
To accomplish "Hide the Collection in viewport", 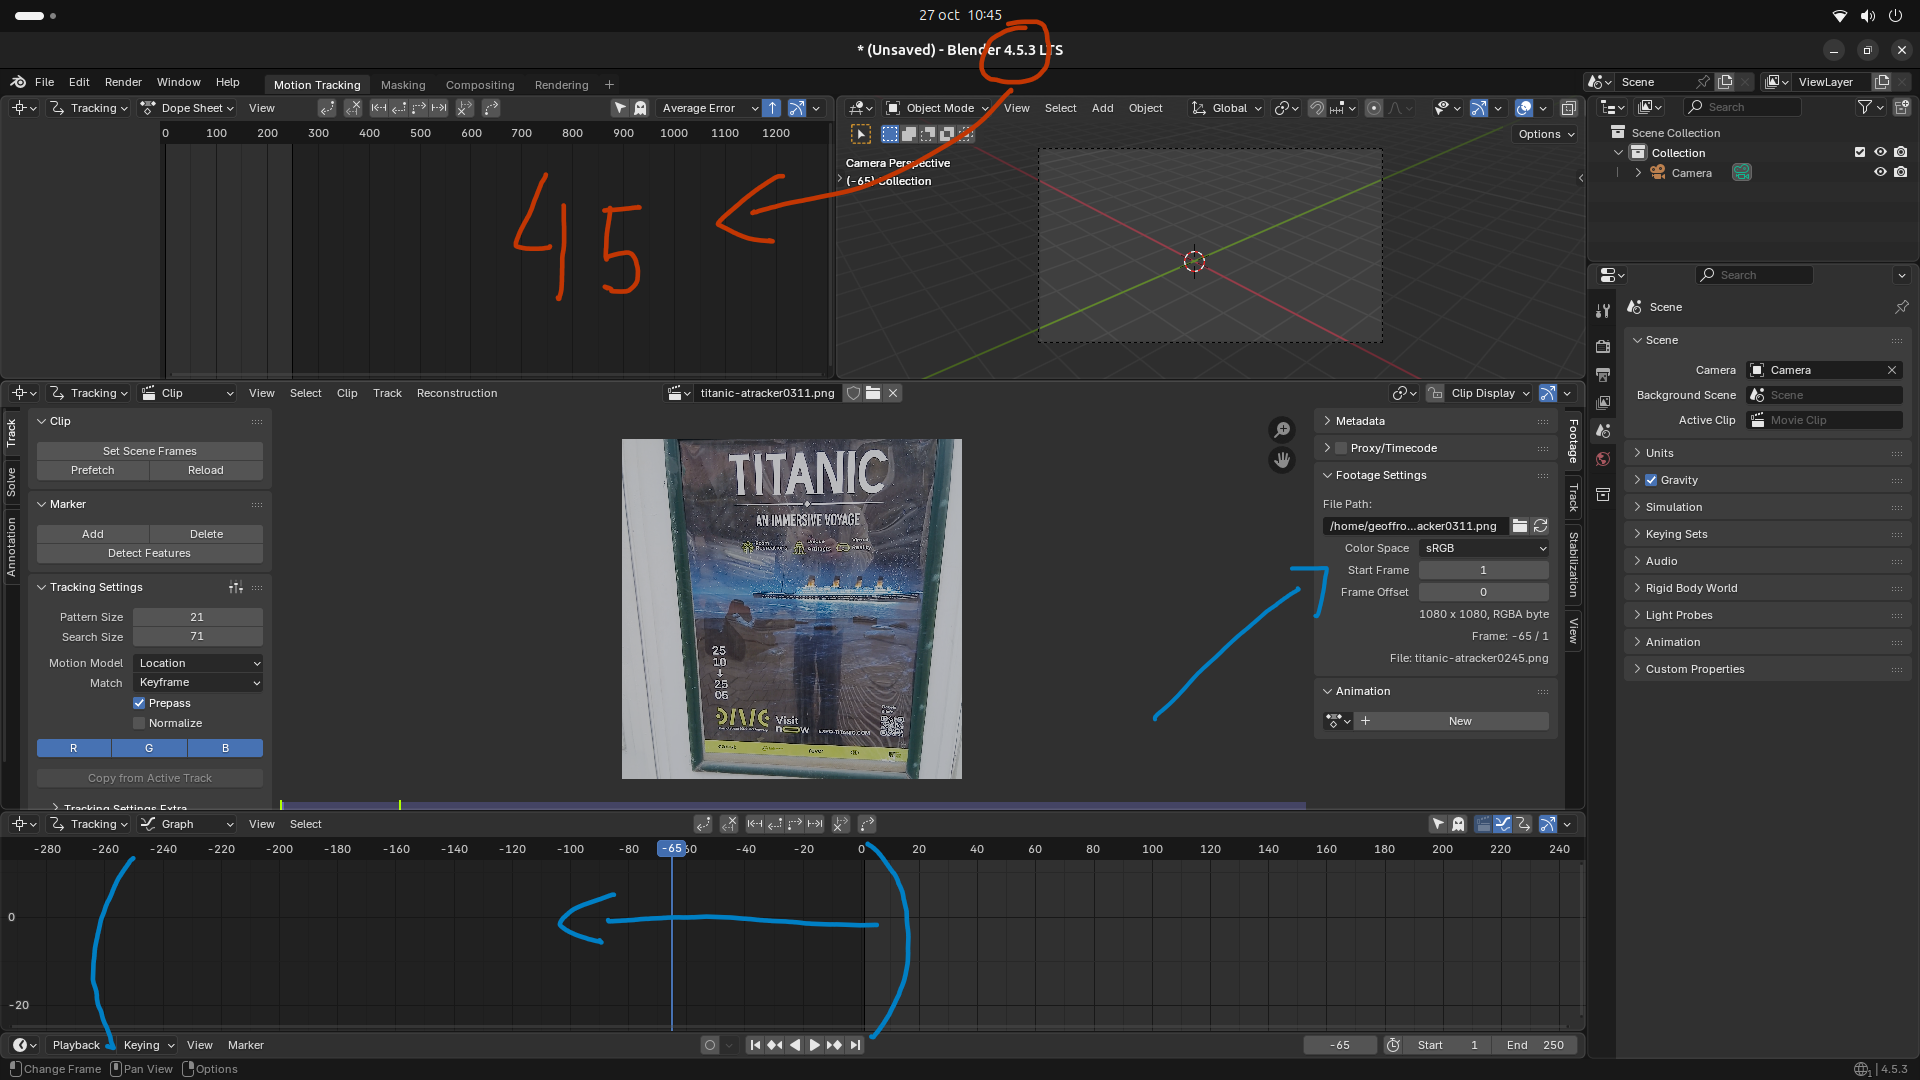I will [1880, 152].
